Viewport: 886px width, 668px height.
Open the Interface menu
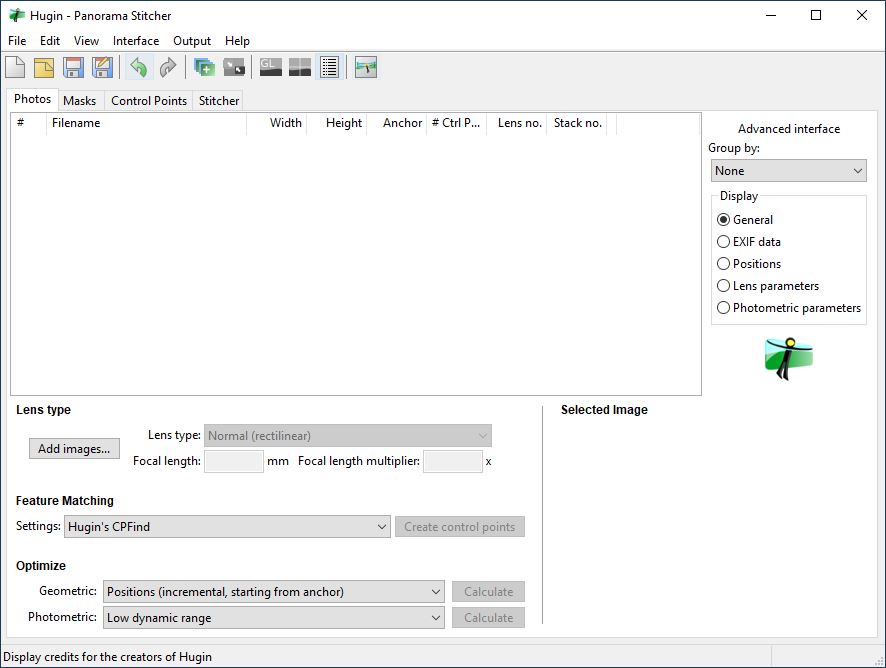(136, 41)
